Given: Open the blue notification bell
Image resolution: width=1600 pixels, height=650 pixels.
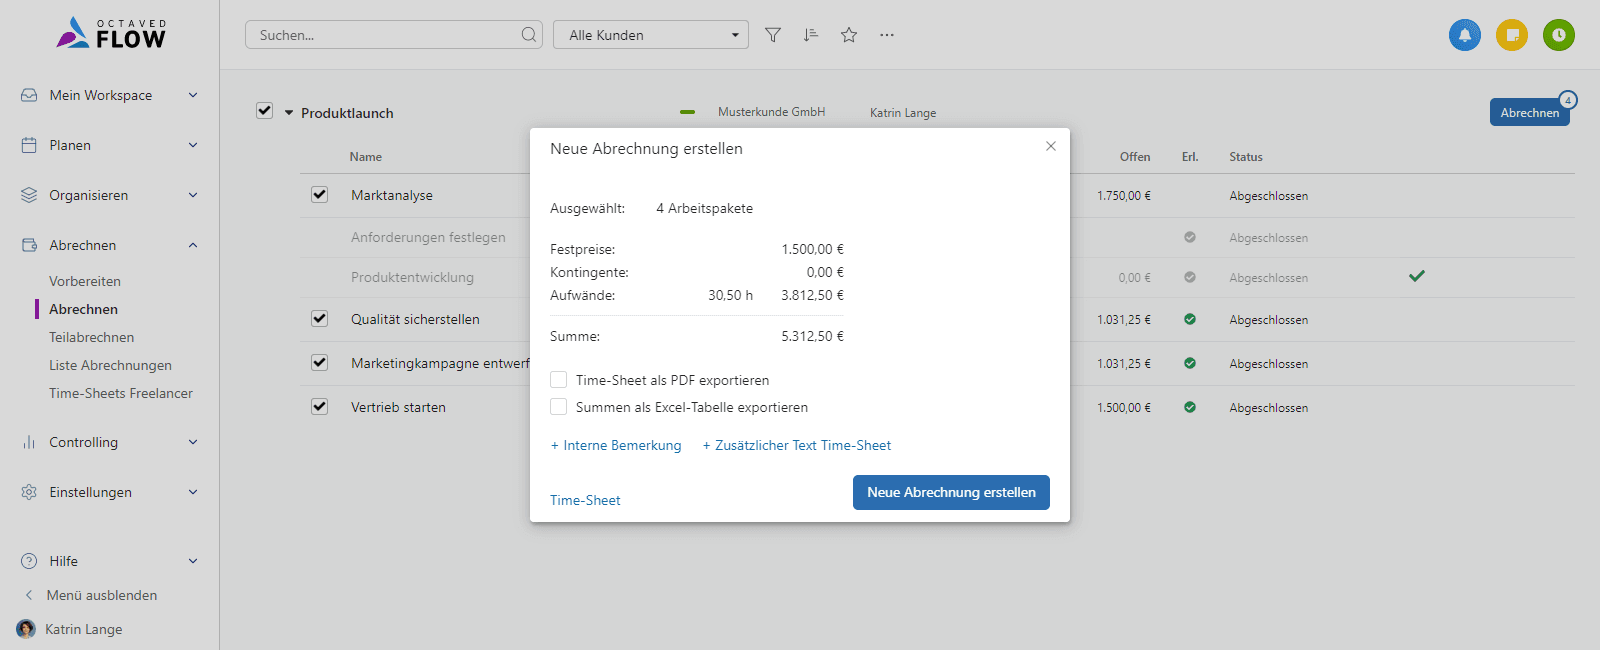Looking at the screenshot, I should coord(1465,35).
